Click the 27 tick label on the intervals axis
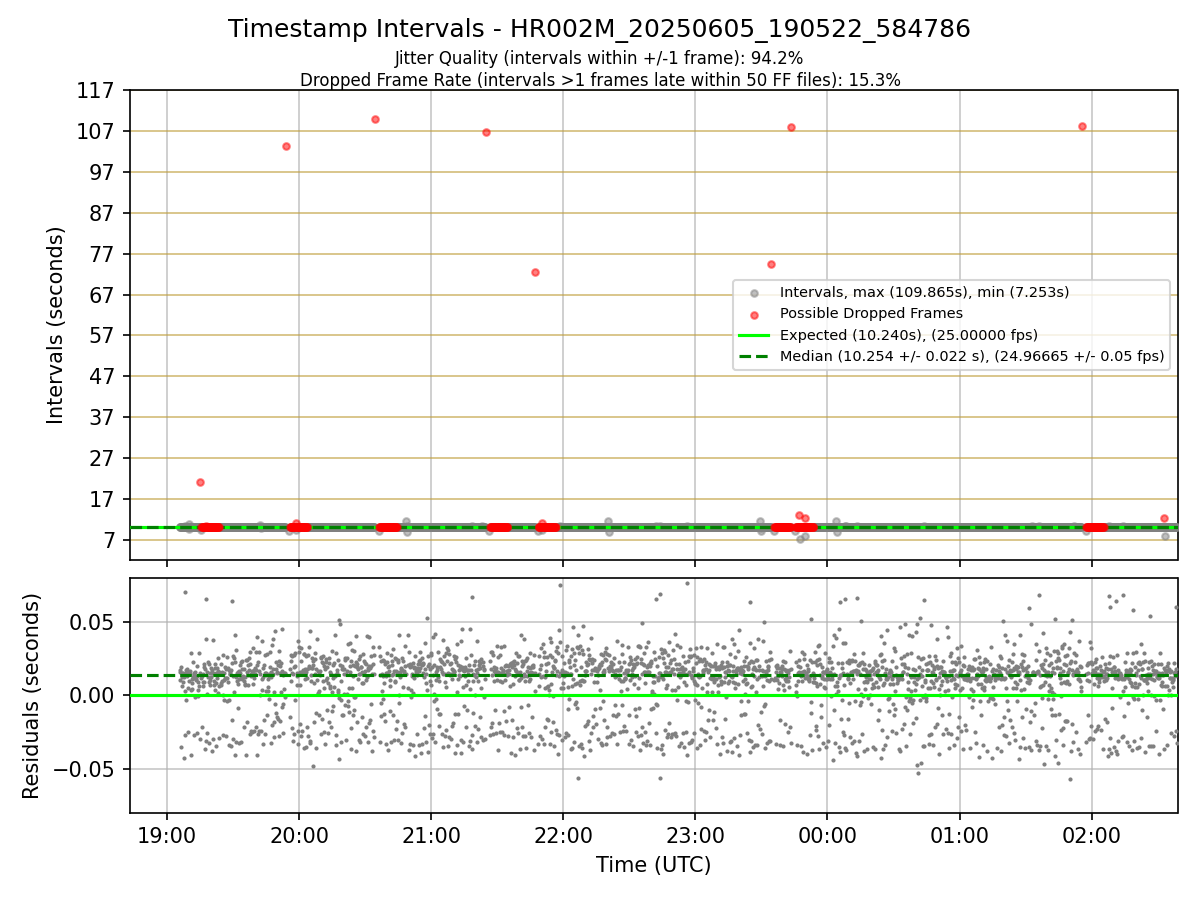Screen dimensions: 1200x900 (x=104, y=459)
